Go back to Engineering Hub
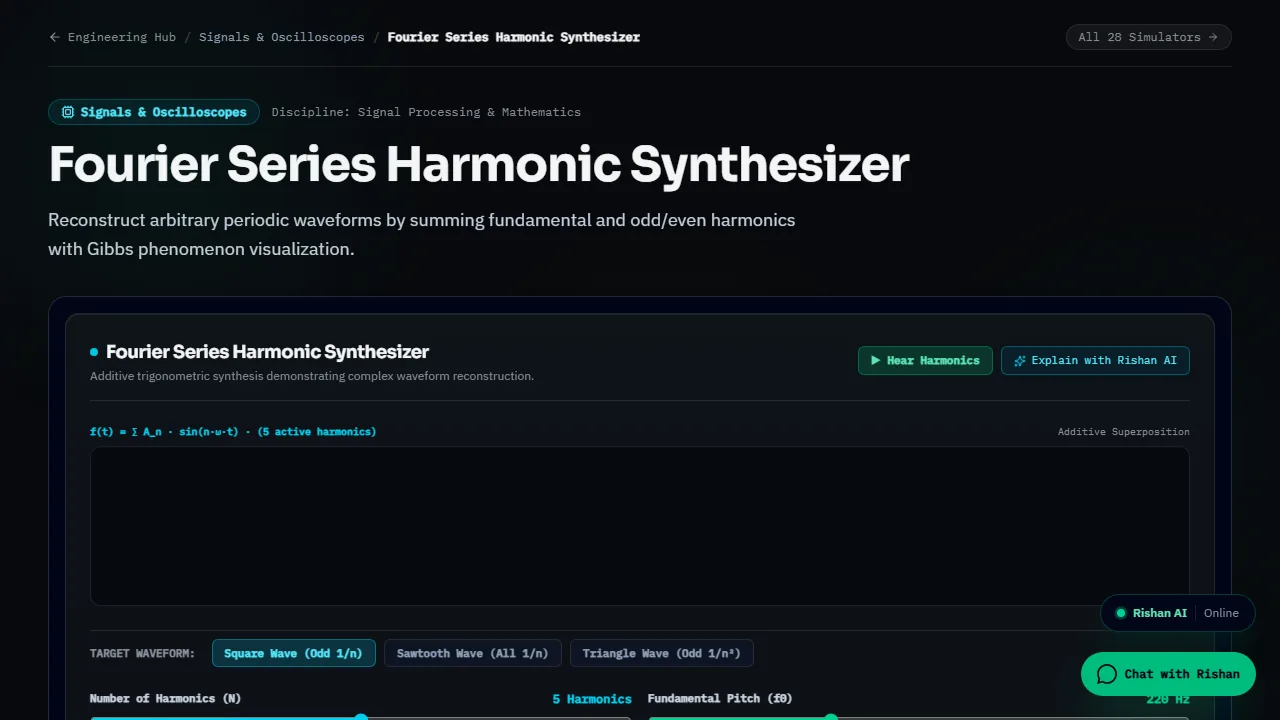Image resolution: width=1280 pixels, height=720 pixels. (112, 37)
